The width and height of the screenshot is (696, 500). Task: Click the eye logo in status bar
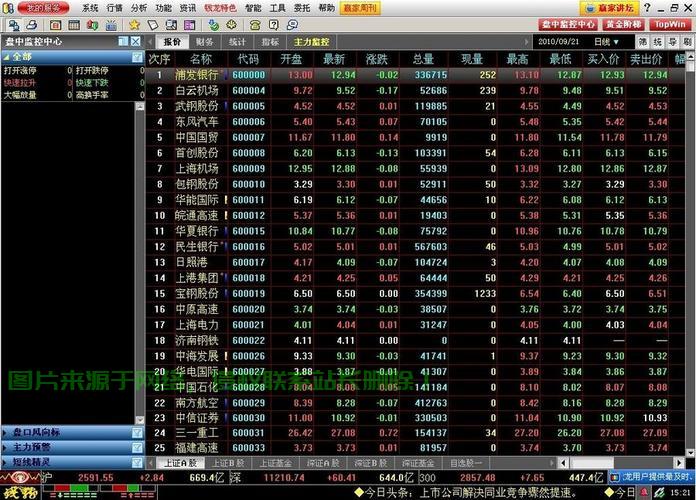coord(20,478)
